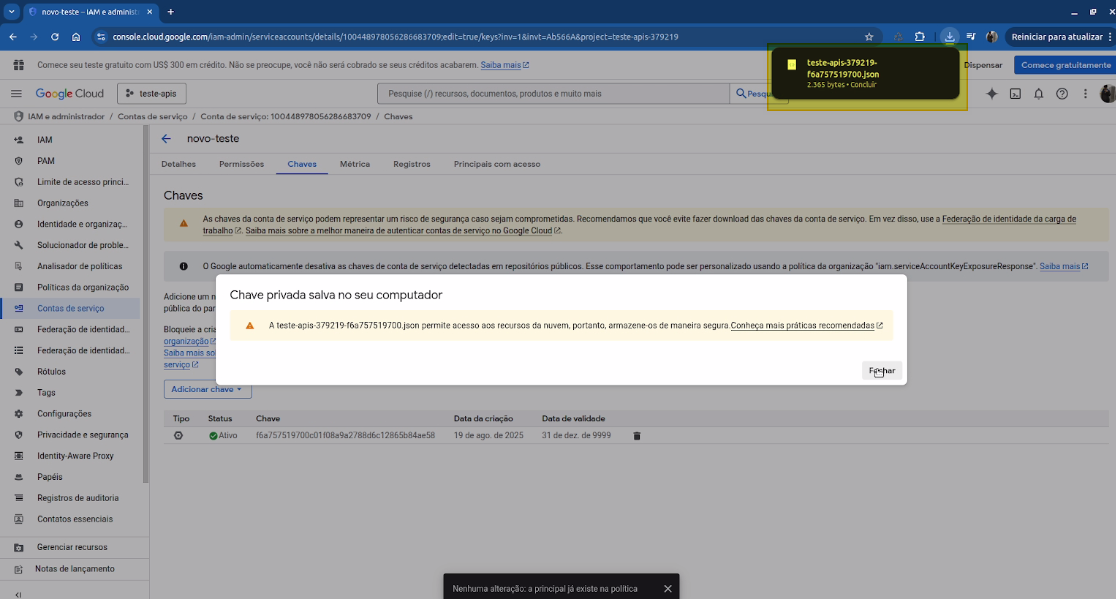1116x599 pixels.
Task: Delete key f6a757519700 with trash icon
Action: tap(637, 436)
